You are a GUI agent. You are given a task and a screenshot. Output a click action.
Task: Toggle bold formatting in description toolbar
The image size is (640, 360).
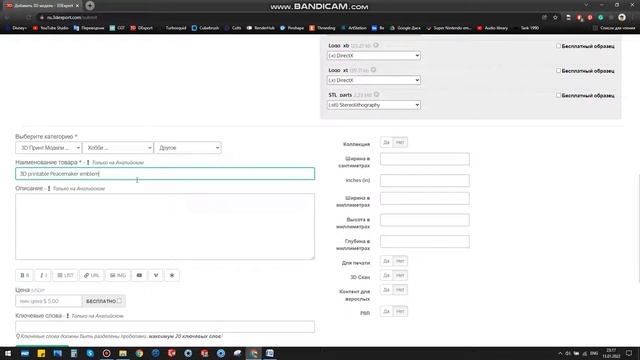coord(24,276)
